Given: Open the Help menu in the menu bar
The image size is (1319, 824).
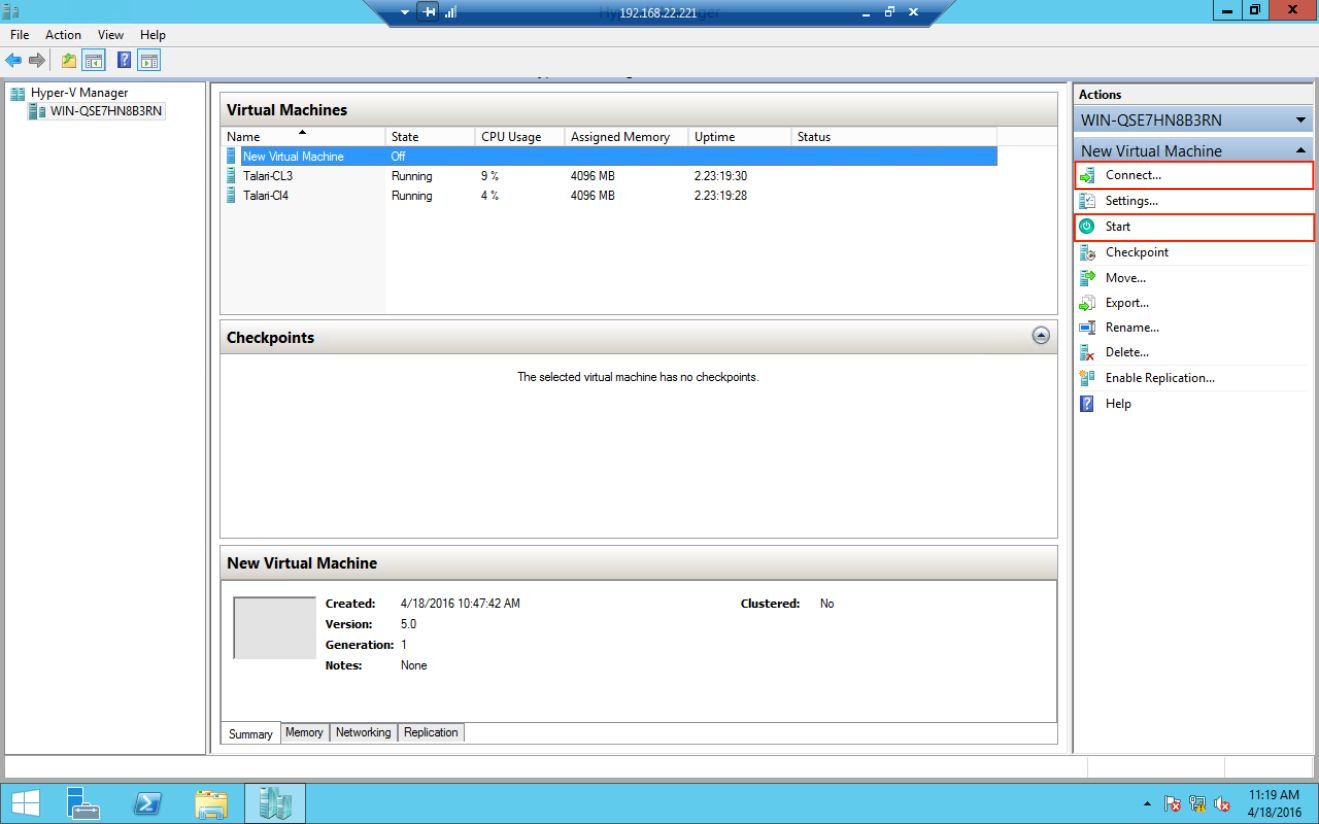Looking at the screenshot, I should (153, 35).
